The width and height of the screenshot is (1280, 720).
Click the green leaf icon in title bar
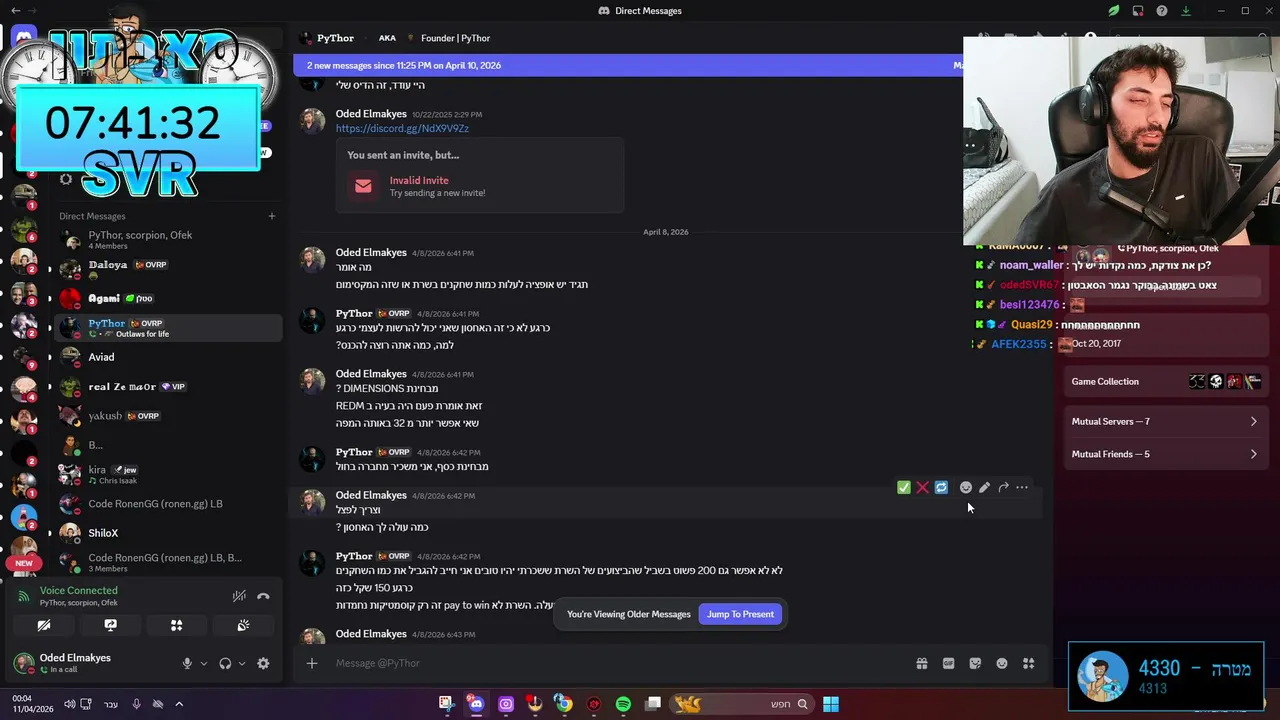click(1114, 11)
